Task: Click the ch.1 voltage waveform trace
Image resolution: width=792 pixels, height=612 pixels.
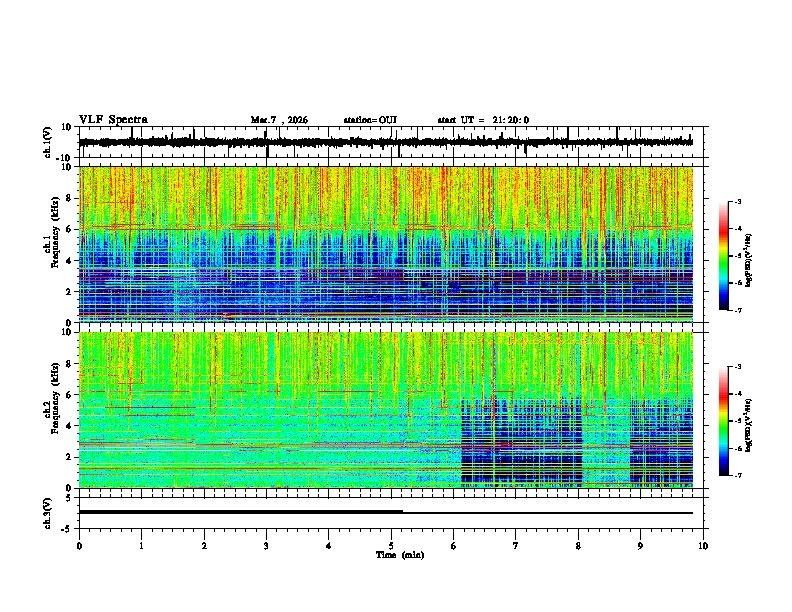Action: pyautogui.click(x=386, y=142)
